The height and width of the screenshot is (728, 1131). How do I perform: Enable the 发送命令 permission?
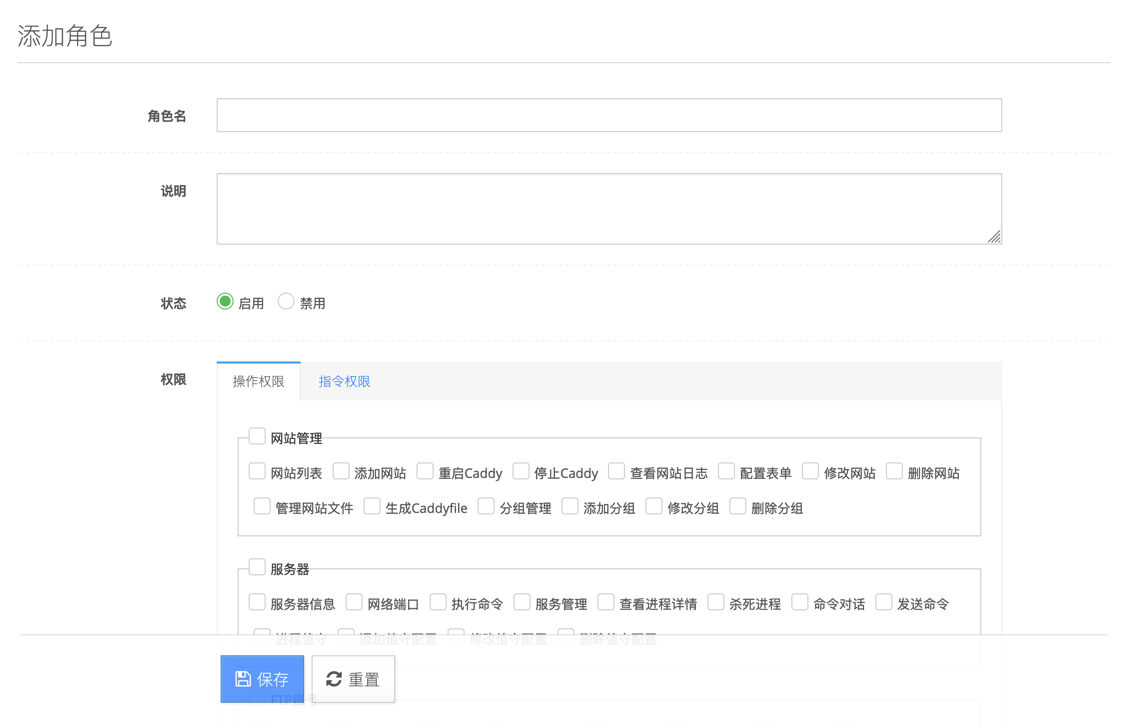(x=883, y=602)
